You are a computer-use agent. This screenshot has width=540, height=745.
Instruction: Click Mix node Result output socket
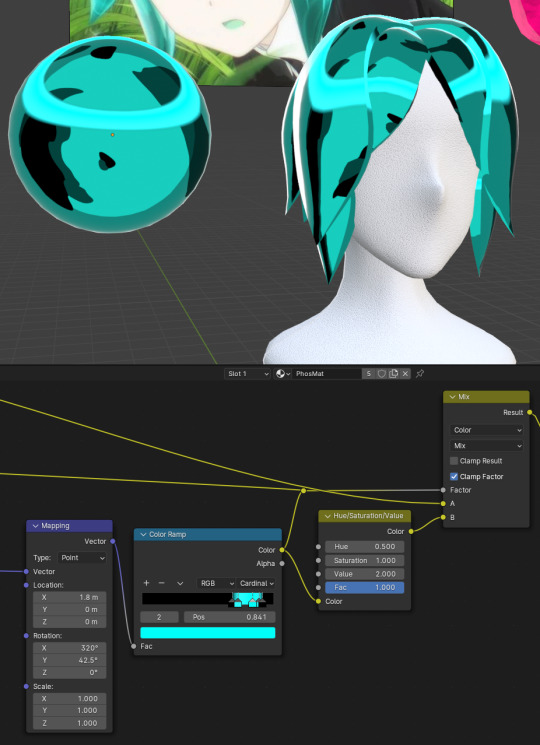point(529,412)
